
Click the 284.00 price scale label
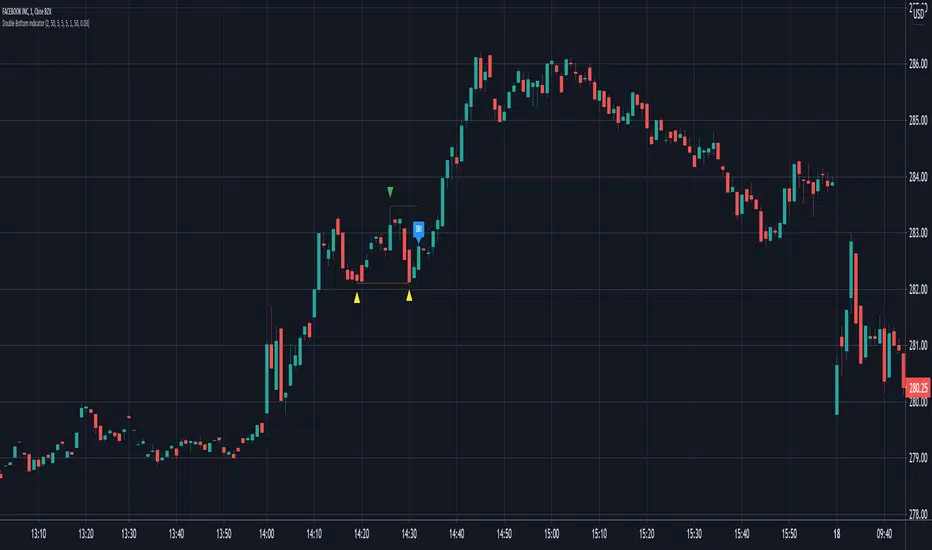coord(918,177)
